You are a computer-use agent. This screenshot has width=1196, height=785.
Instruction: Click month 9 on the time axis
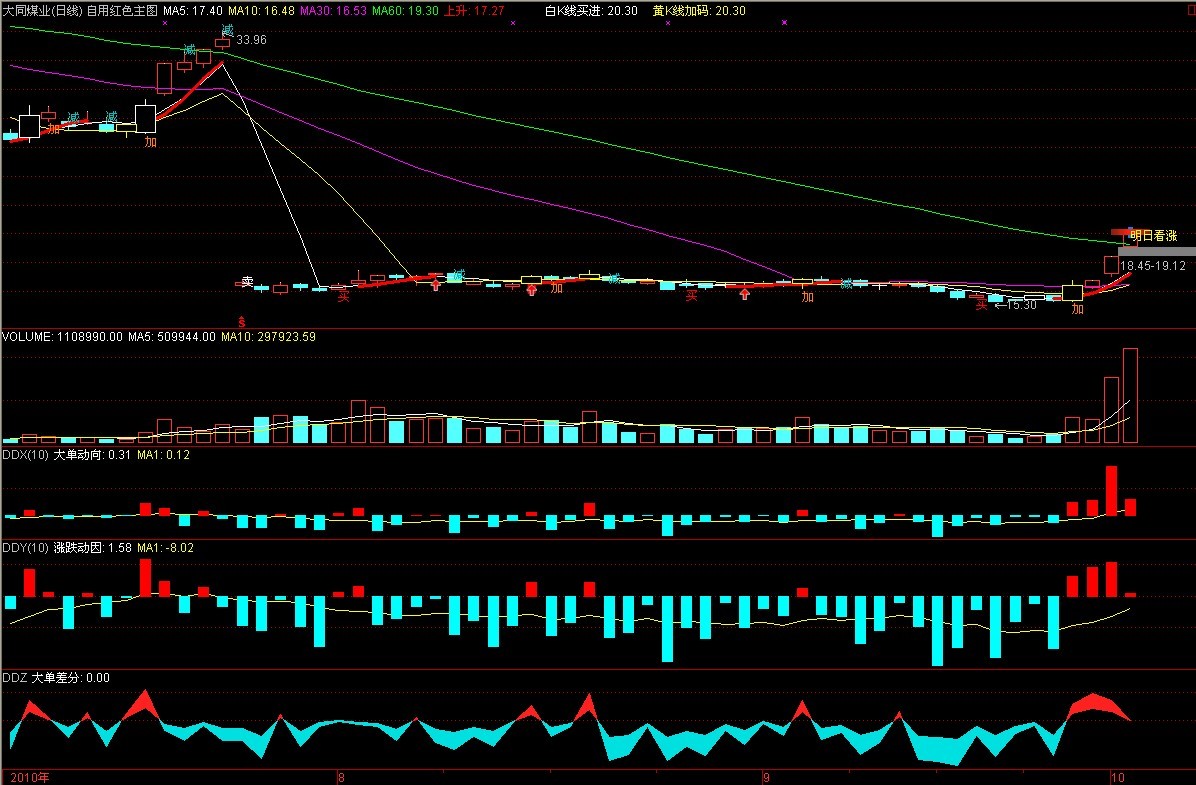tap(766, 777)
